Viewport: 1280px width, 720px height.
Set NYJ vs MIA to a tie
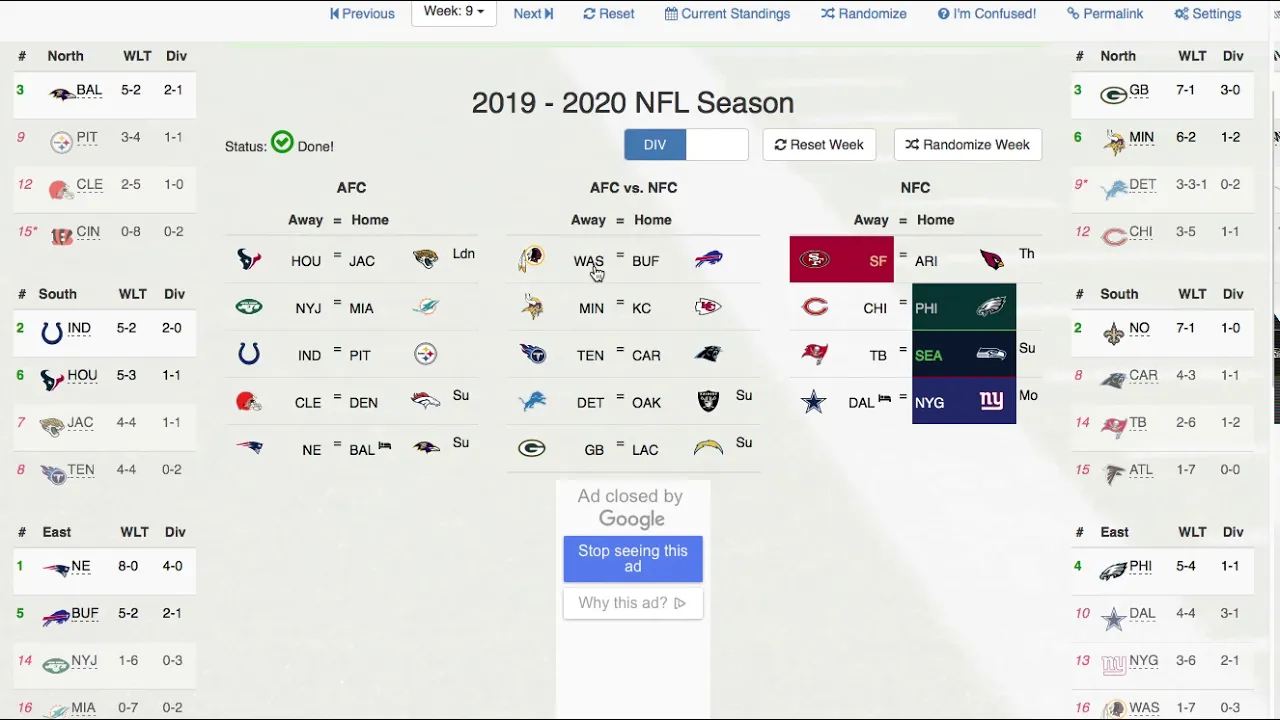tap(337, 303)
